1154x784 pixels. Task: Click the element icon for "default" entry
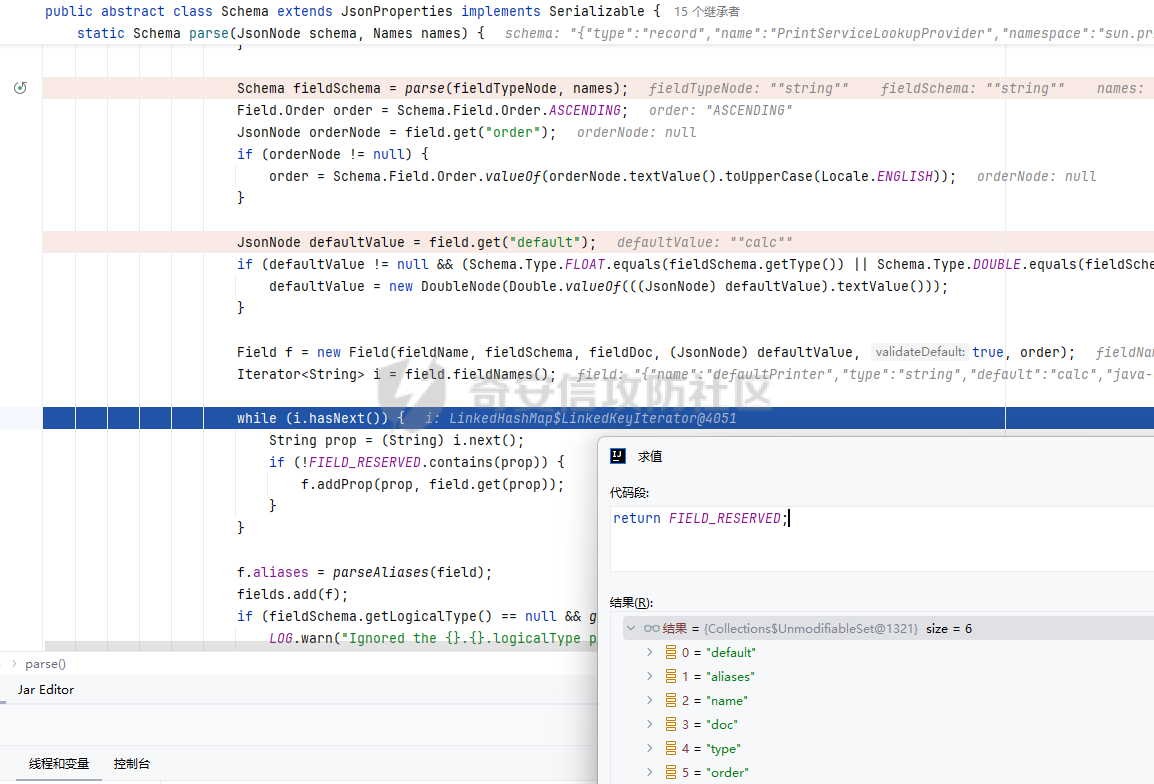pos(671,653)
